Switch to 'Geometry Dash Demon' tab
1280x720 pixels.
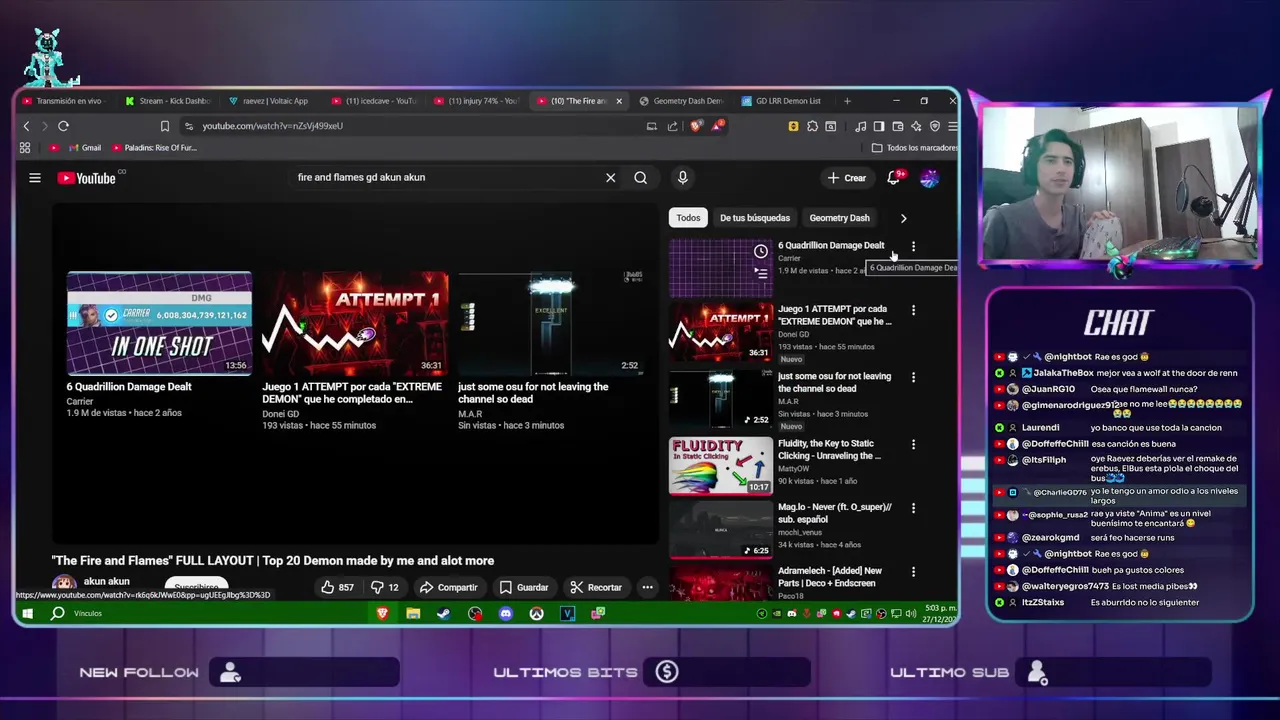point(681,101)
